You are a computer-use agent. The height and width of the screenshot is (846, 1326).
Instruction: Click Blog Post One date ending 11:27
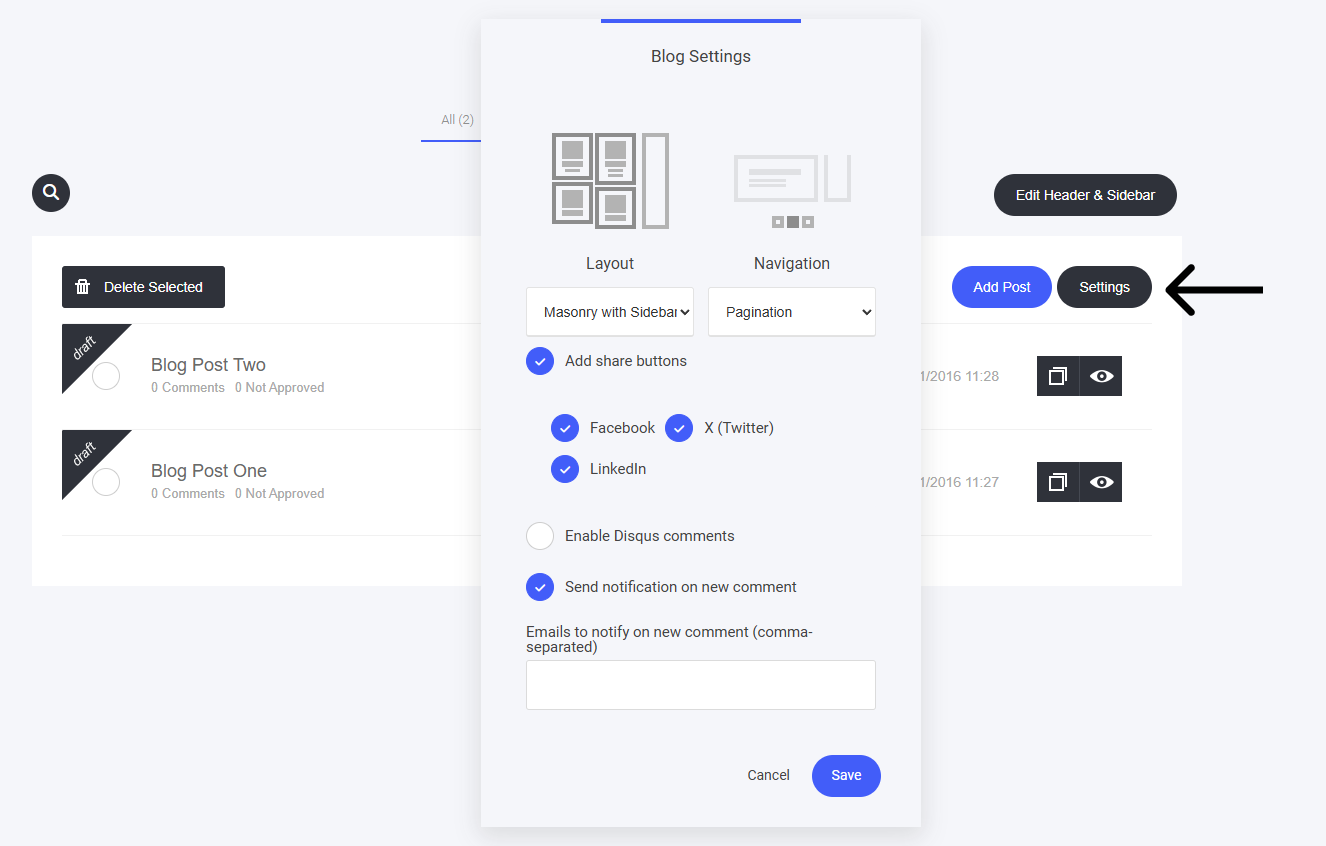coord(960,482)
